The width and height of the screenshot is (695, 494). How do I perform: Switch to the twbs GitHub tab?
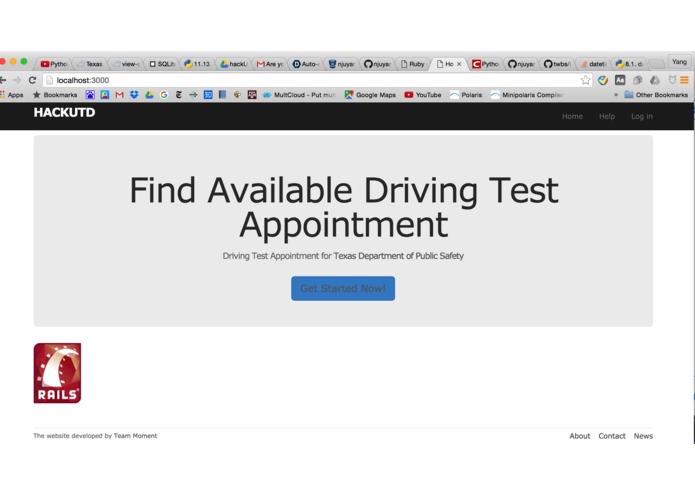coord(557,64)
